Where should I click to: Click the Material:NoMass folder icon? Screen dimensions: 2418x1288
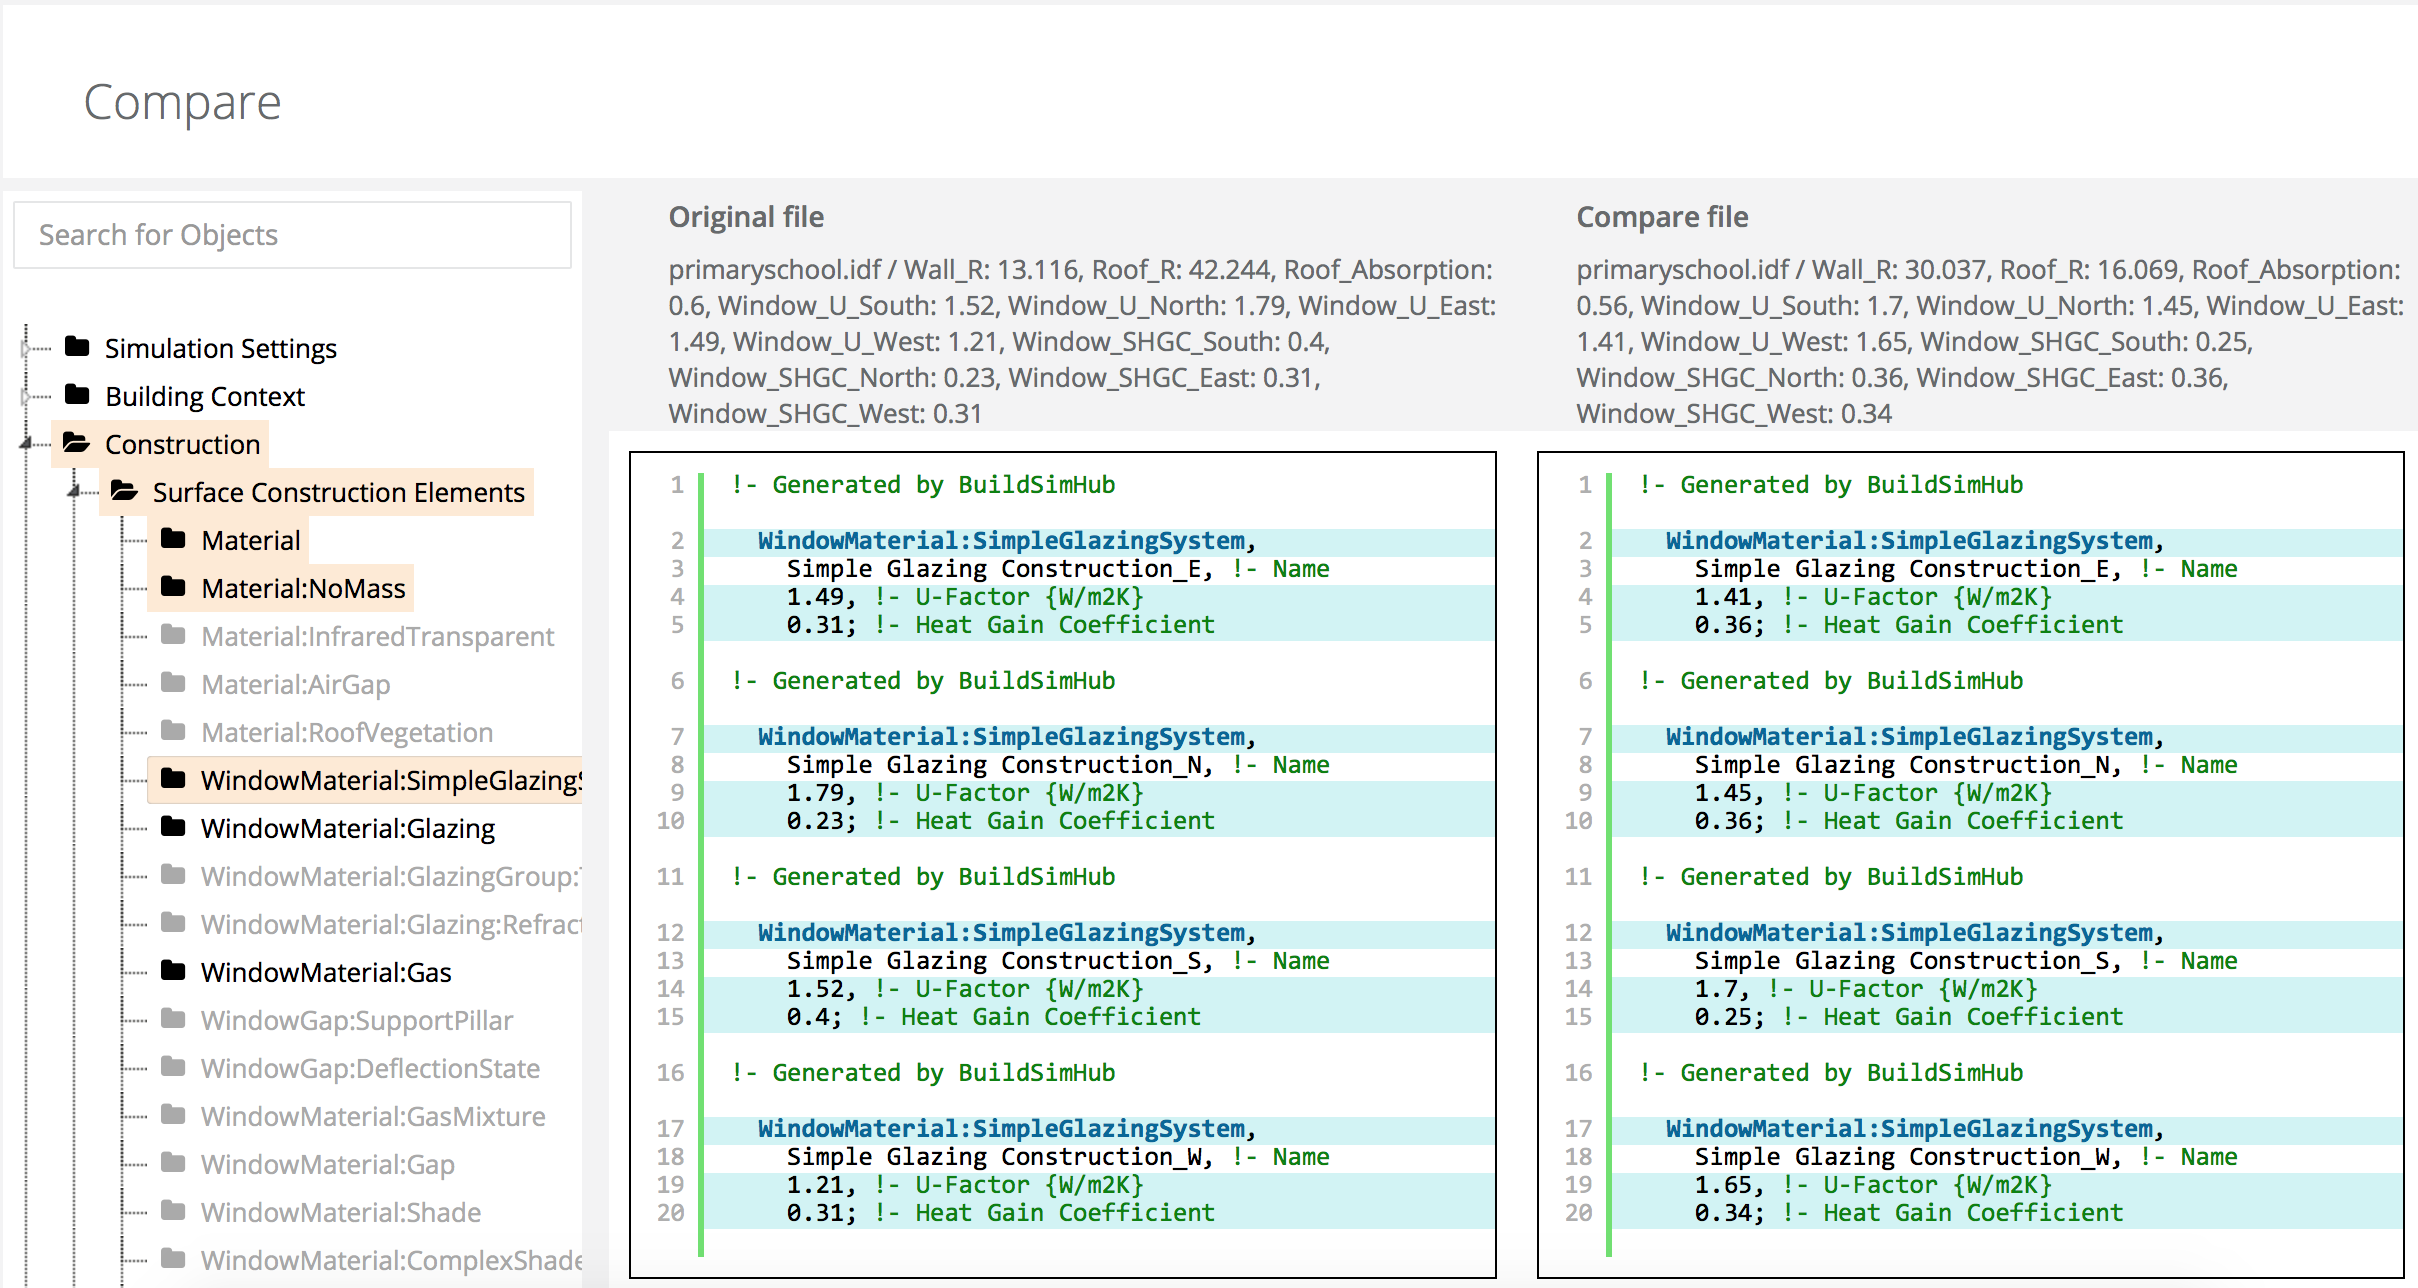tap(173, 587)
